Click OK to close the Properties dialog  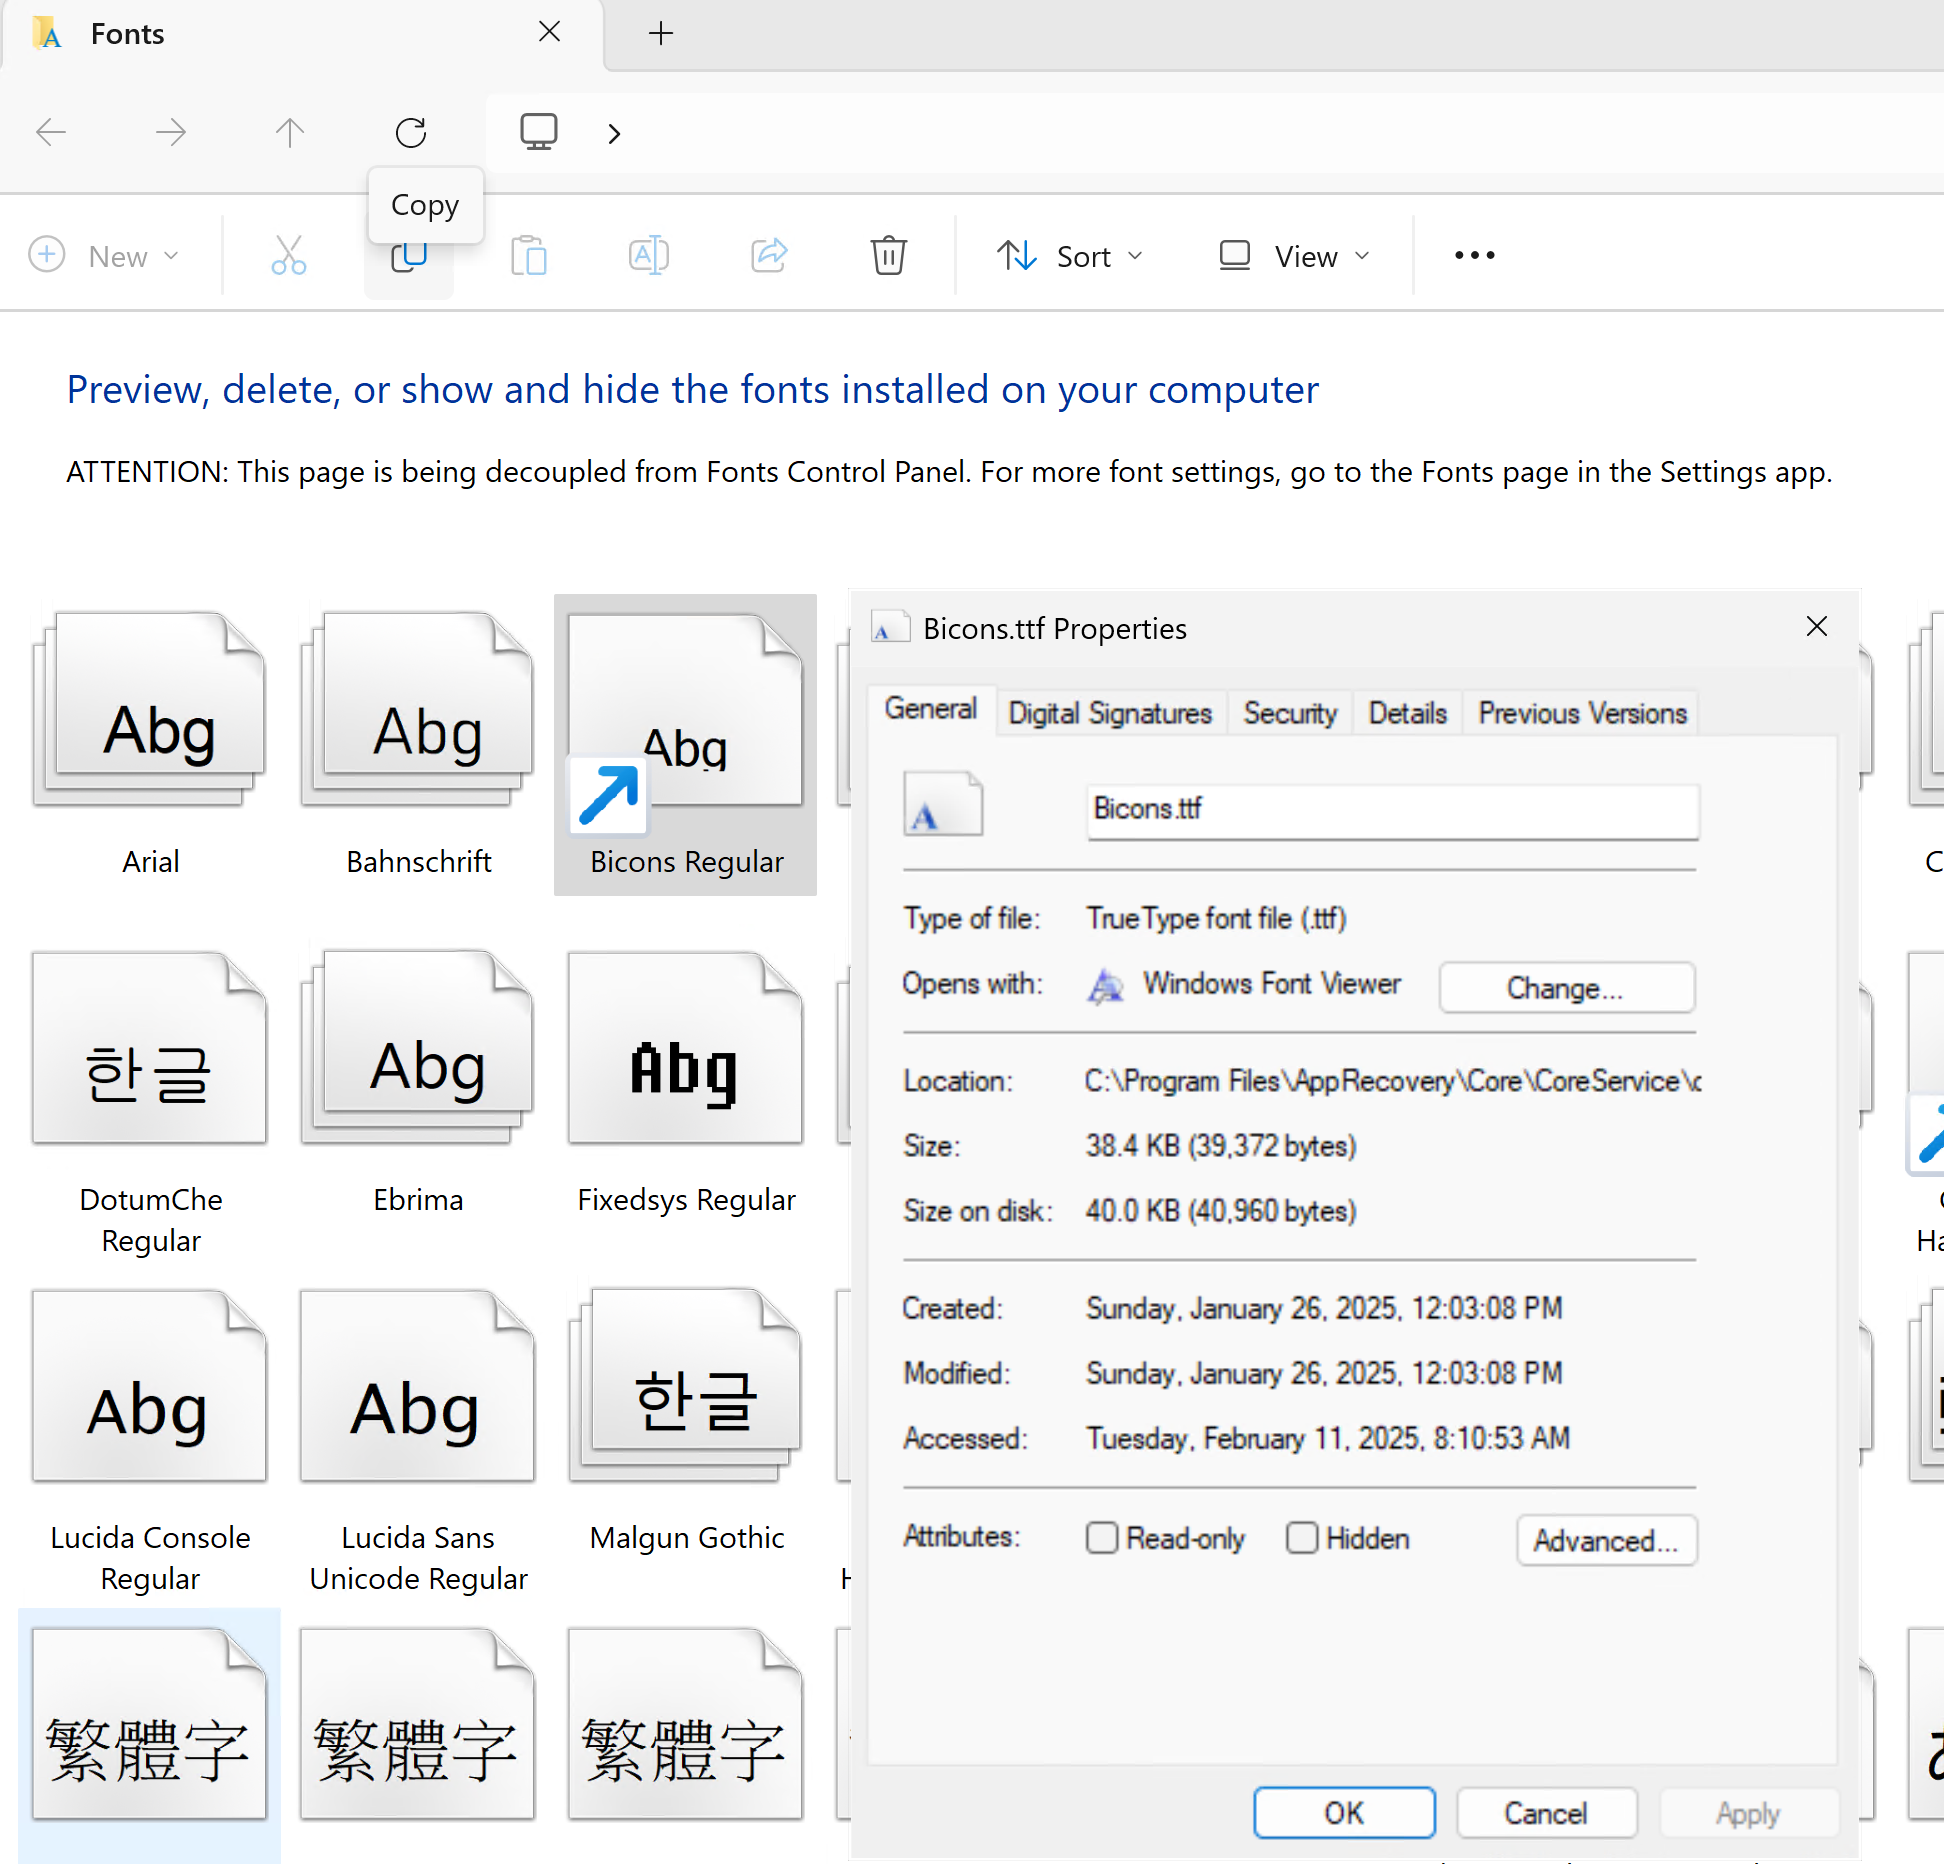[x=1344, y=1812]
